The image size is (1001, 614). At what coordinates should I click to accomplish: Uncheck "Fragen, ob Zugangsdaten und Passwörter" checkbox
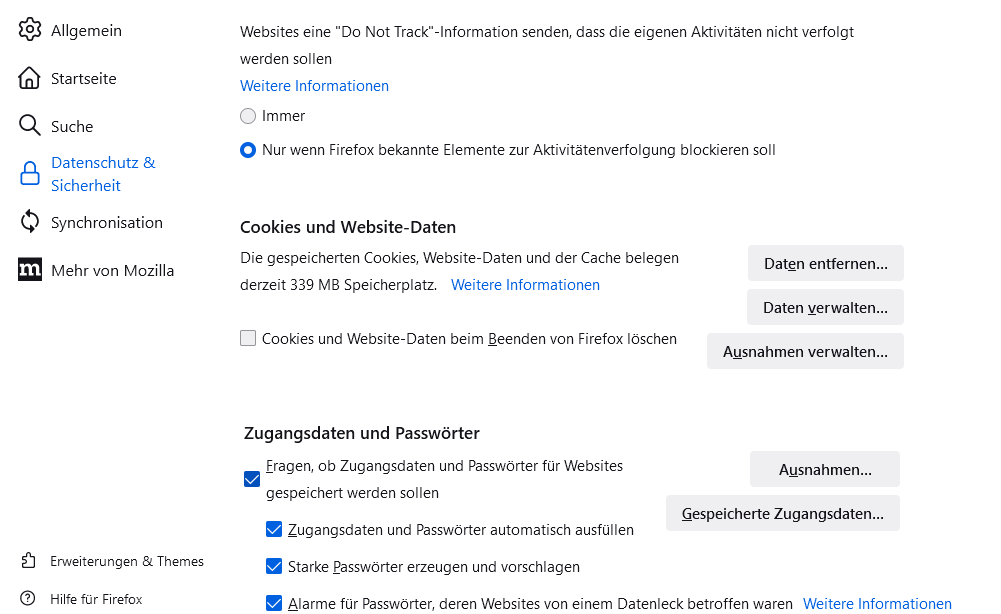tap(252, 479)
